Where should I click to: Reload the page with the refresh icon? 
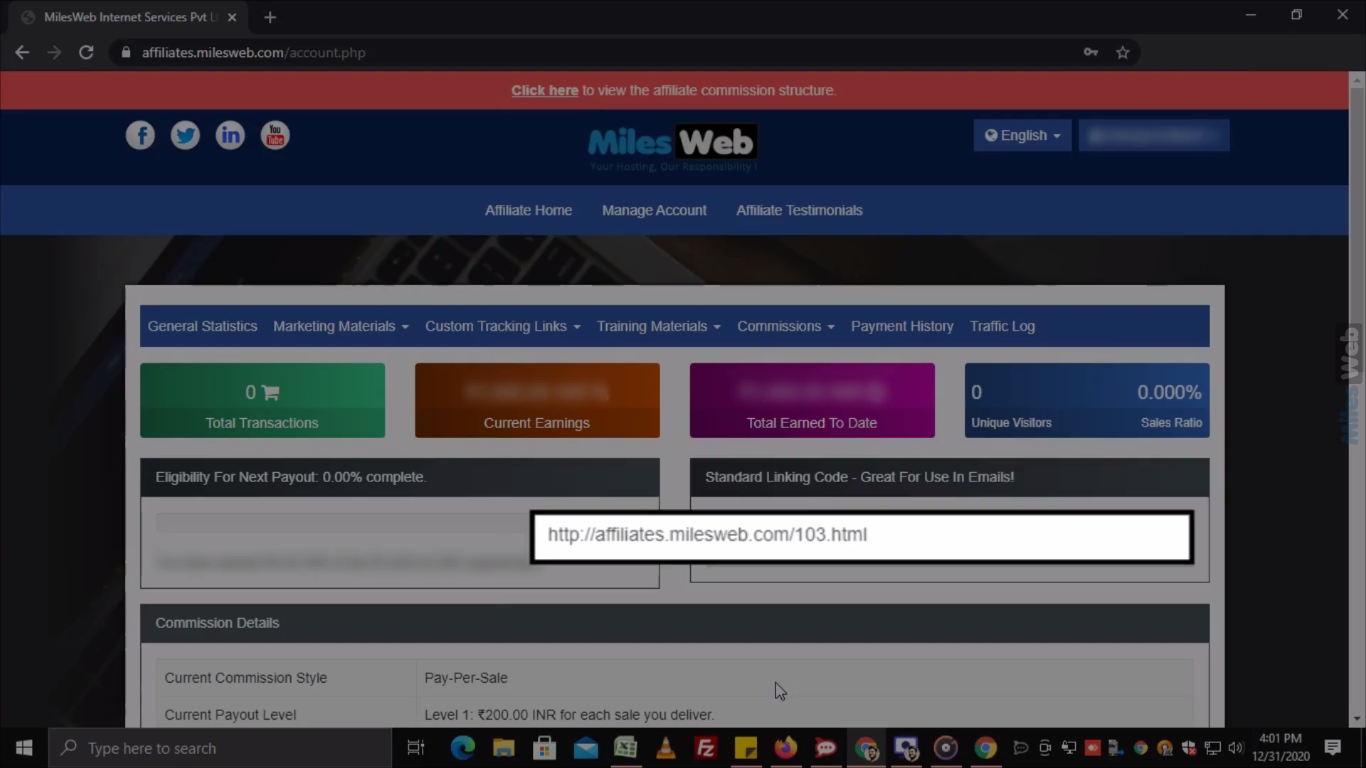click(x=86, y=52)
